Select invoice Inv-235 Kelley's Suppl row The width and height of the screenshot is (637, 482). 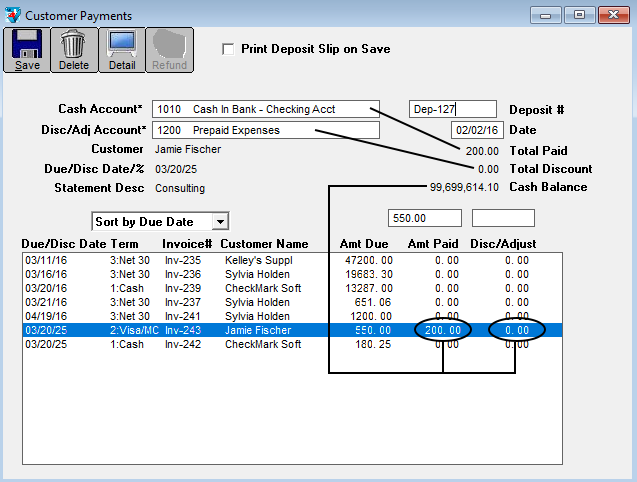[200, 260]
